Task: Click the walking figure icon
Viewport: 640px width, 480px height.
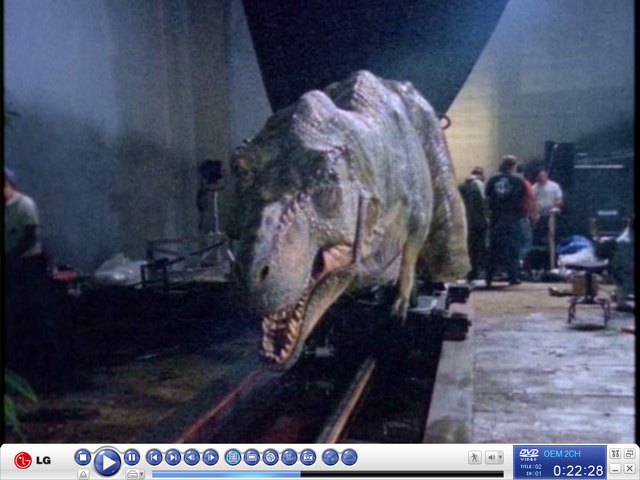Action: pos(475,458)
